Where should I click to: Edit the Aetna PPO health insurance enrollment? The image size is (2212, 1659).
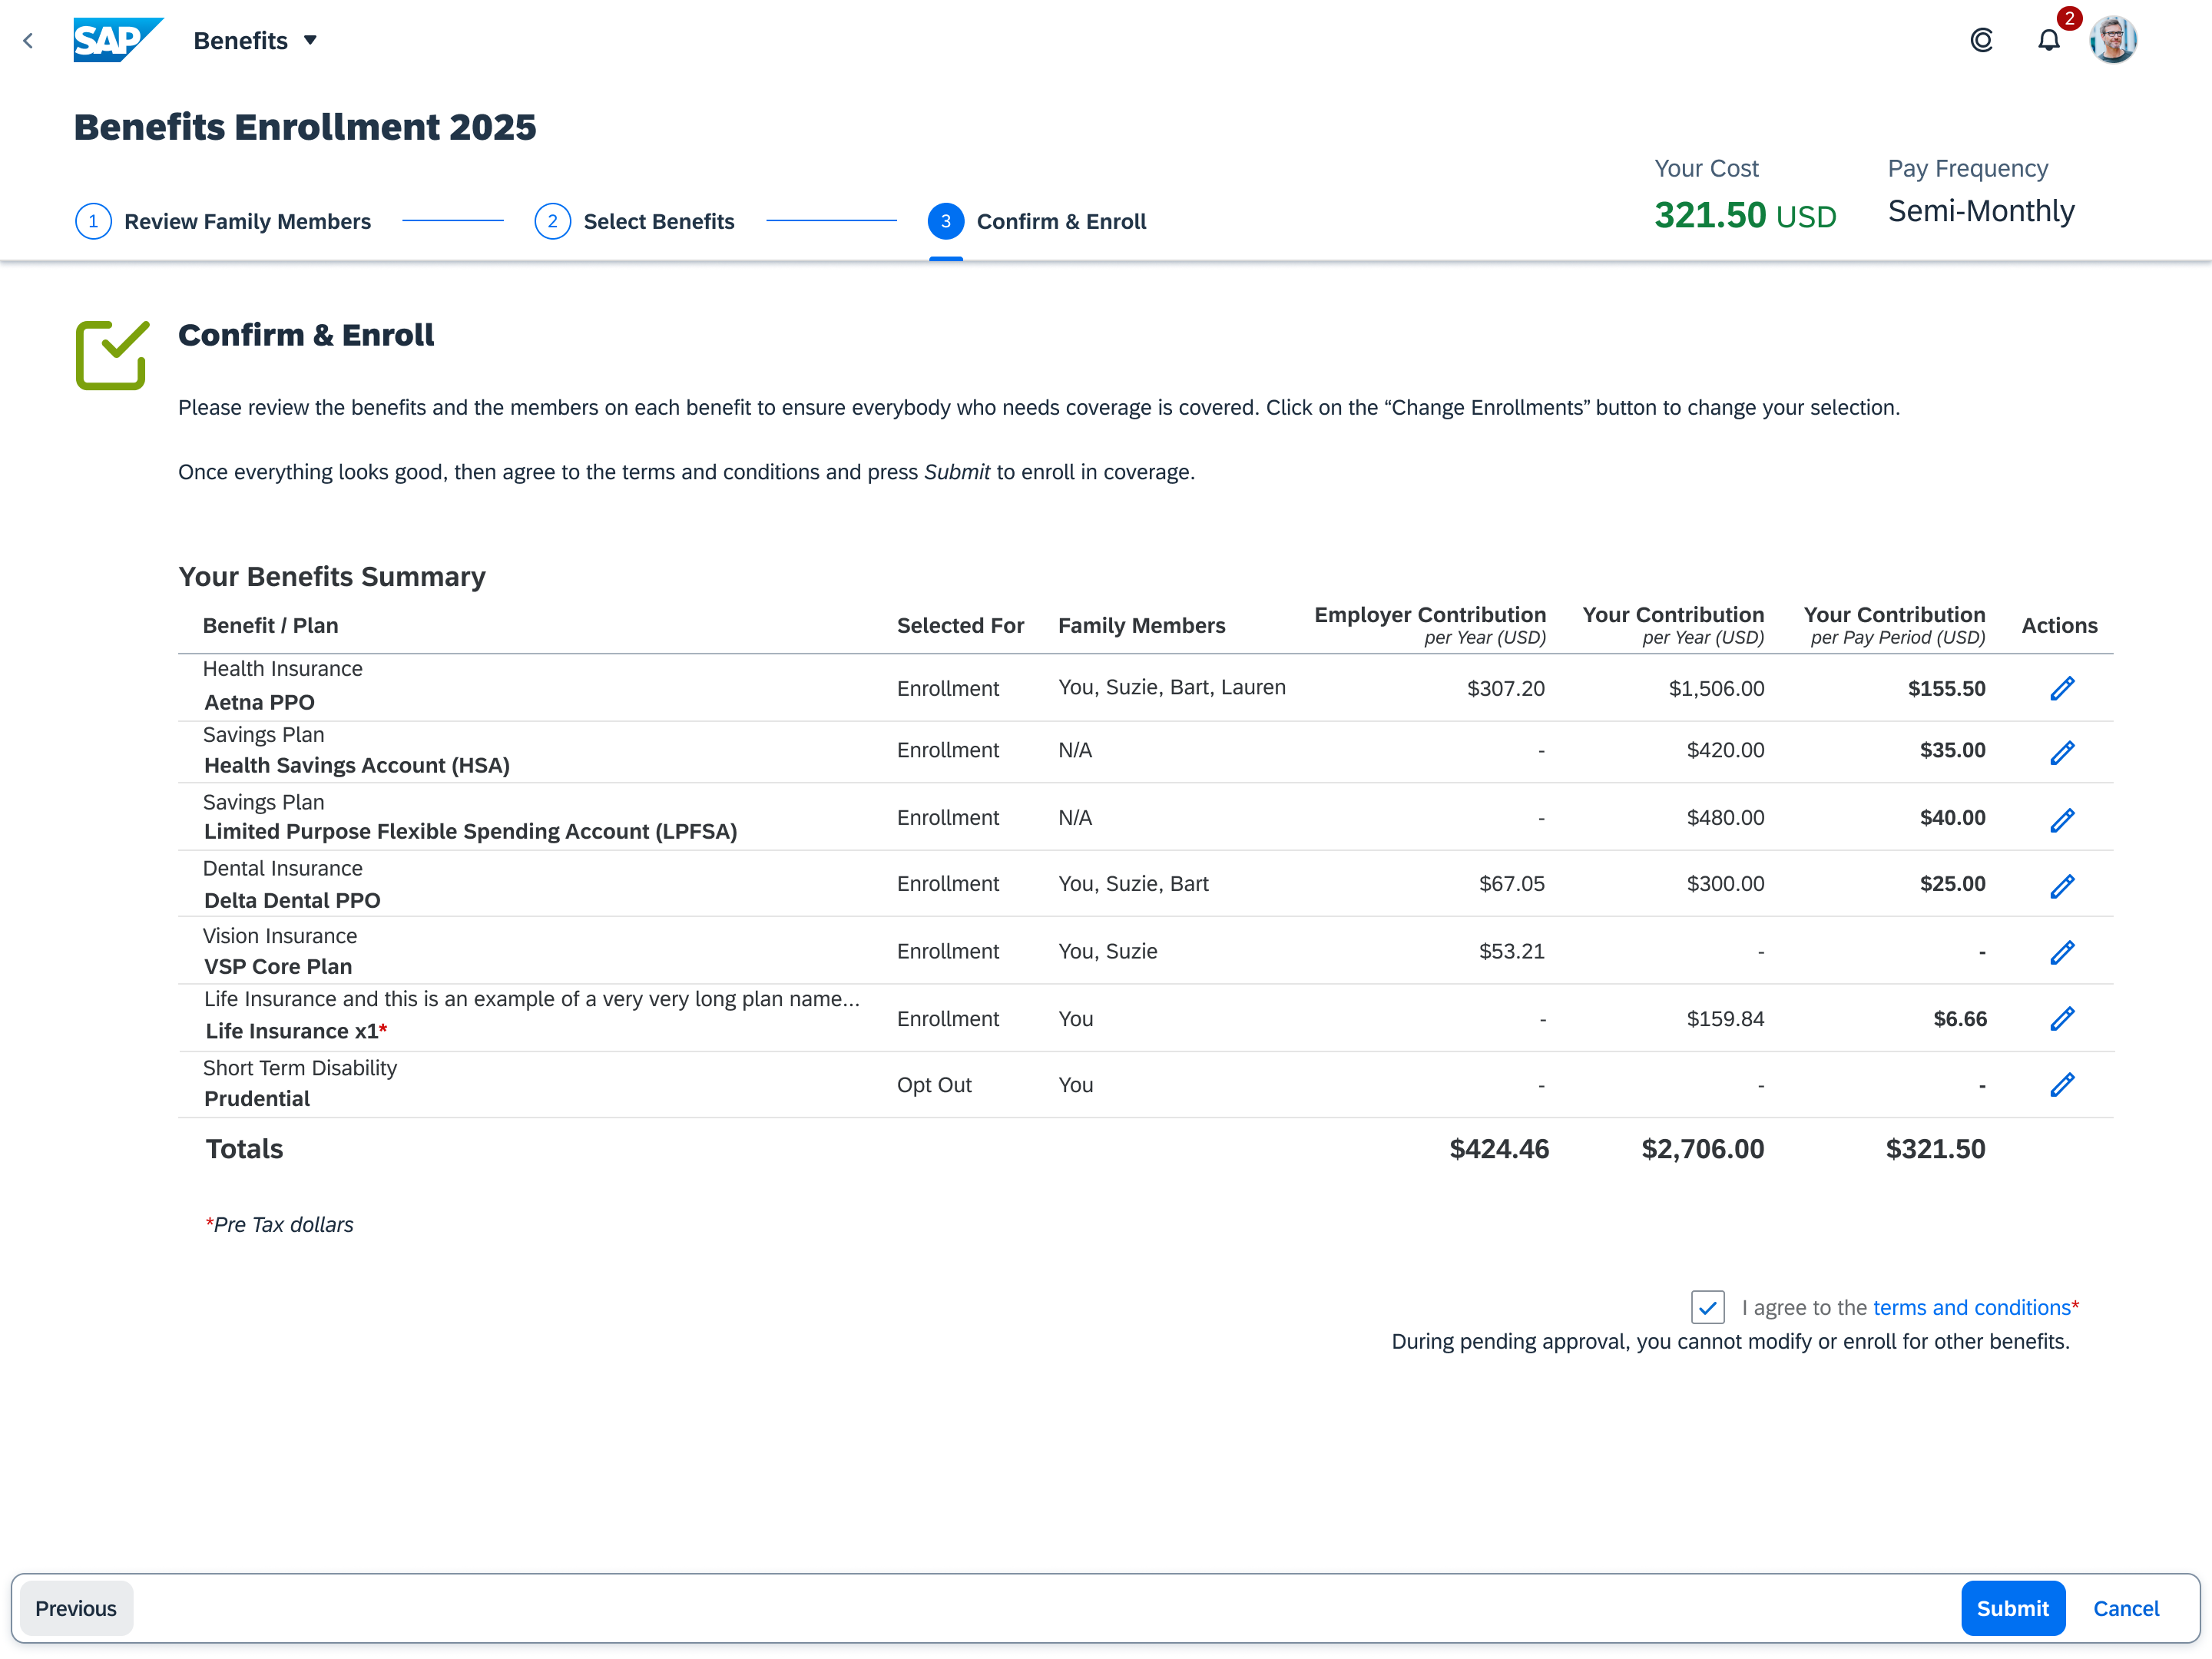point(2063,688)
